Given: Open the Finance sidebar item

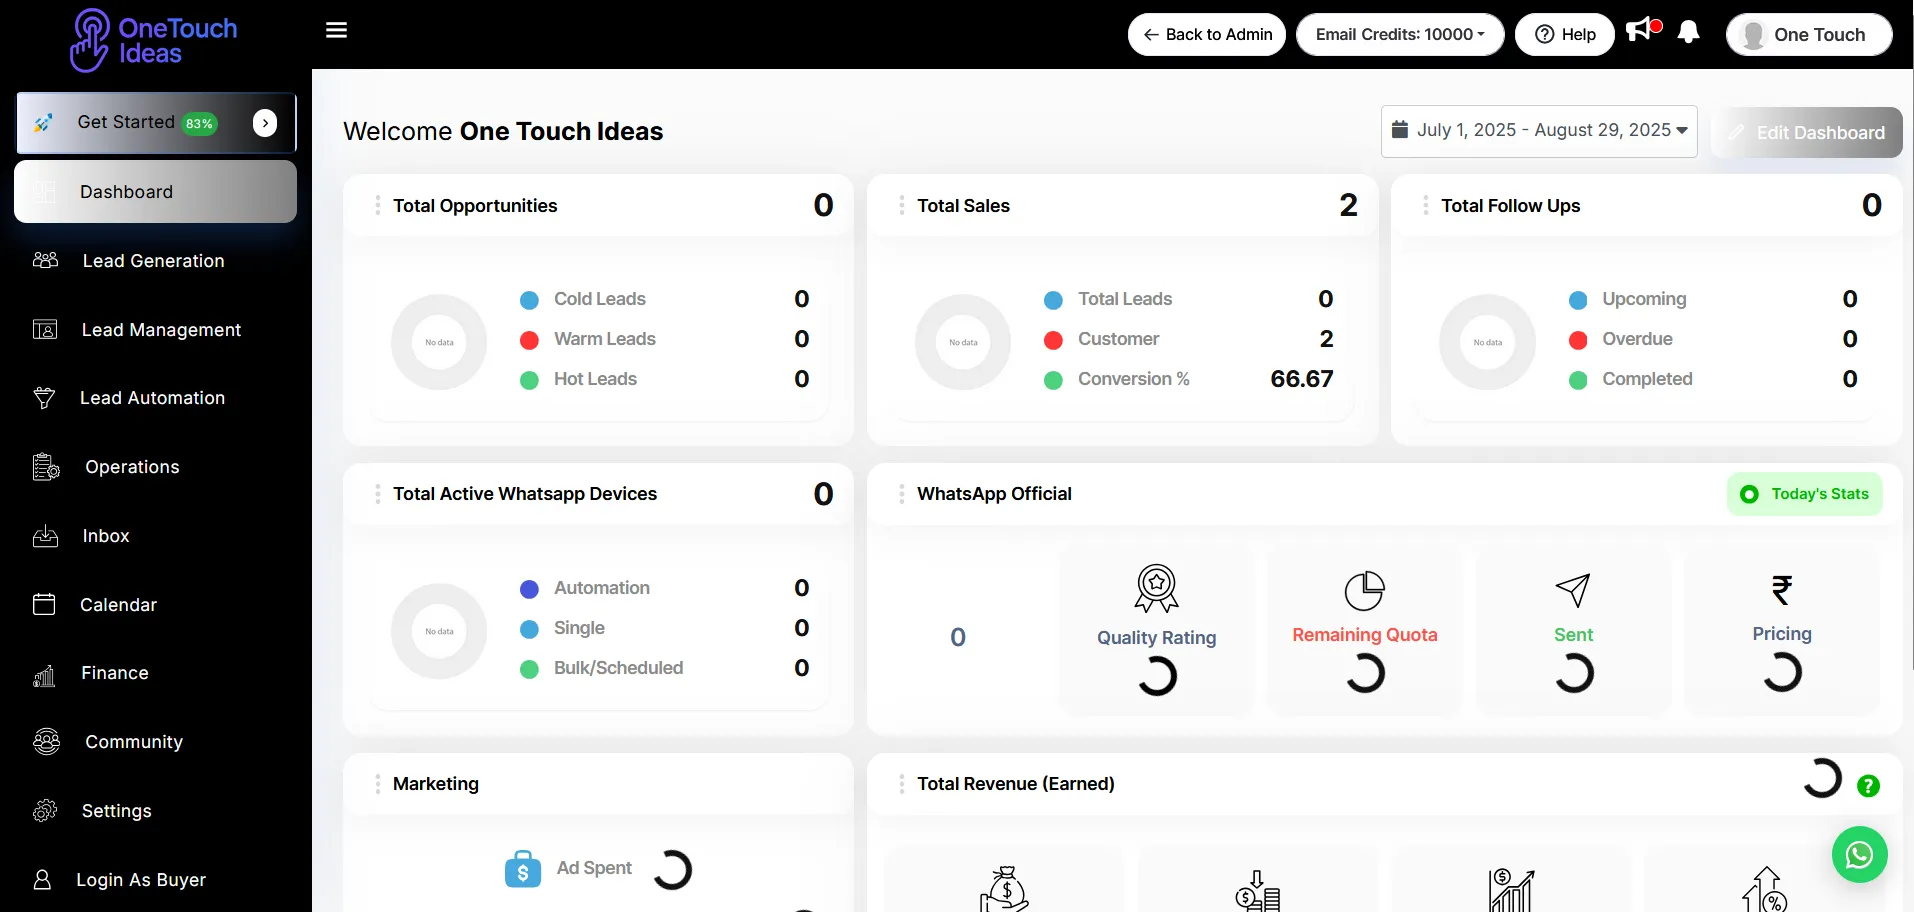Looking at the screenshot, I should pos(114,674).
